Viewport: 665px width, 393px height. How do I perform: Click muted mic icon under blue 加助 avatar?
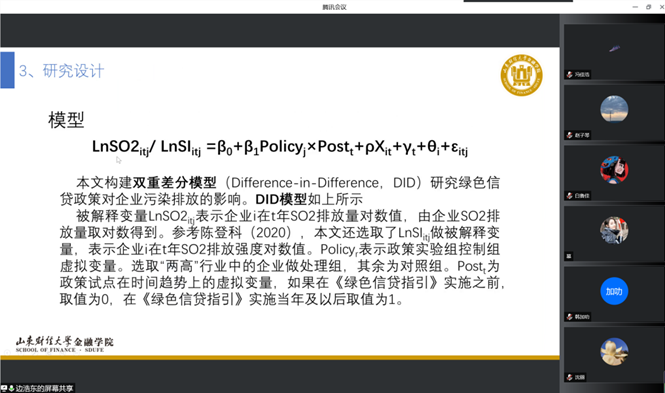[x=570, y=317]
